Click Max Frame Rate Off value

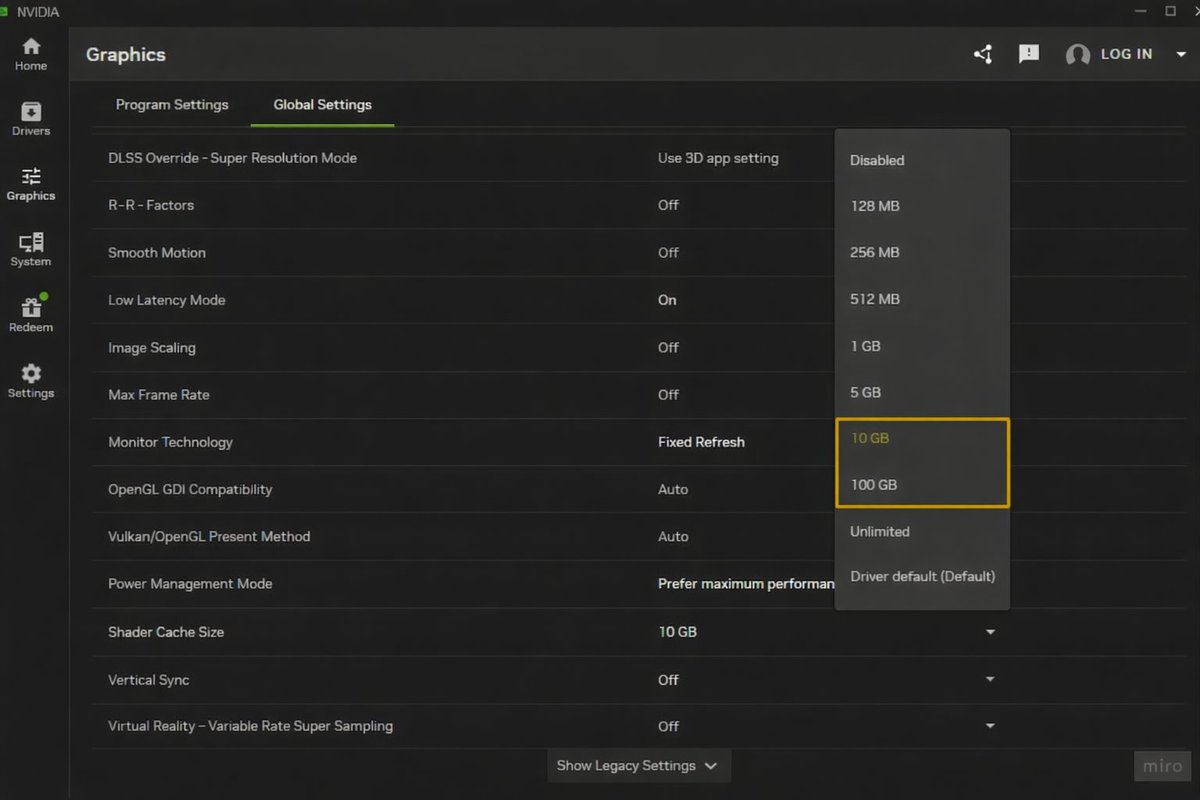(668, 394)
